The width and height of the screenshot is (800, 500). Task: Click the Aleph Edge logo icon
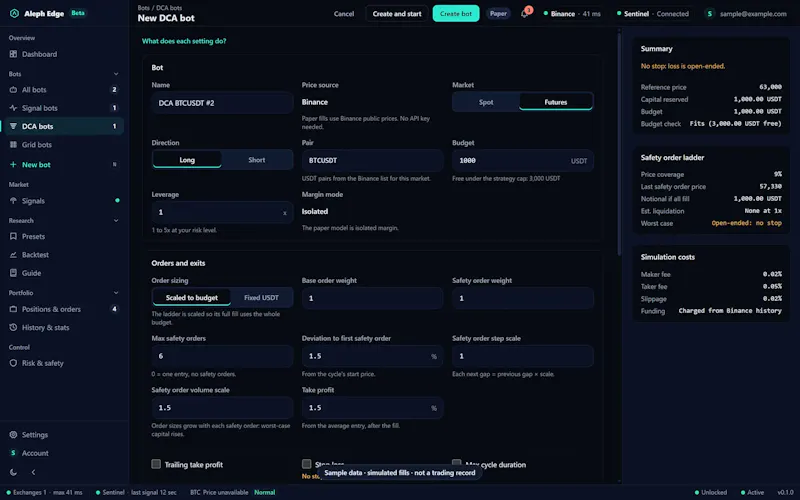[14, 14]
